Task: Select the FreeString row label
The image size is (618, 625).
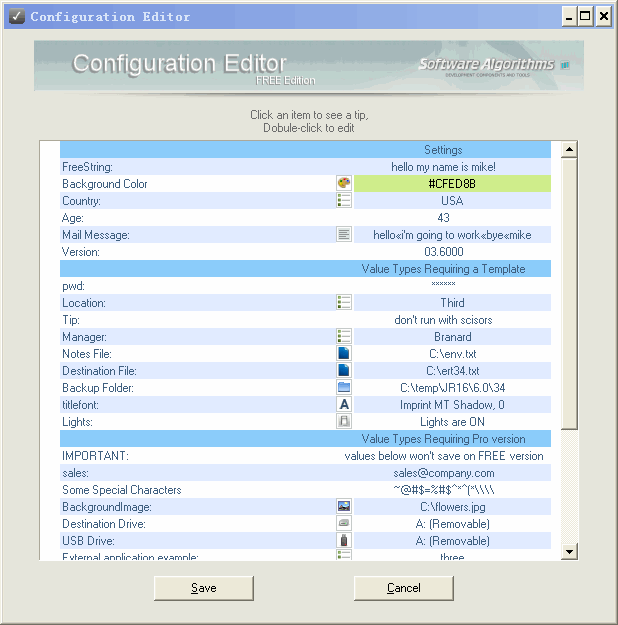Action: point(87,167)
